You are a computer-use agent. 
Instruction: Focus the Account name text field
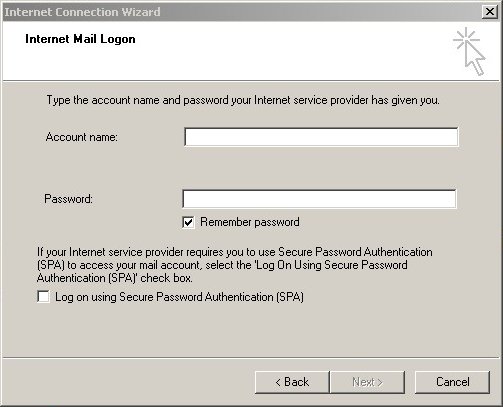pos(321,137)
